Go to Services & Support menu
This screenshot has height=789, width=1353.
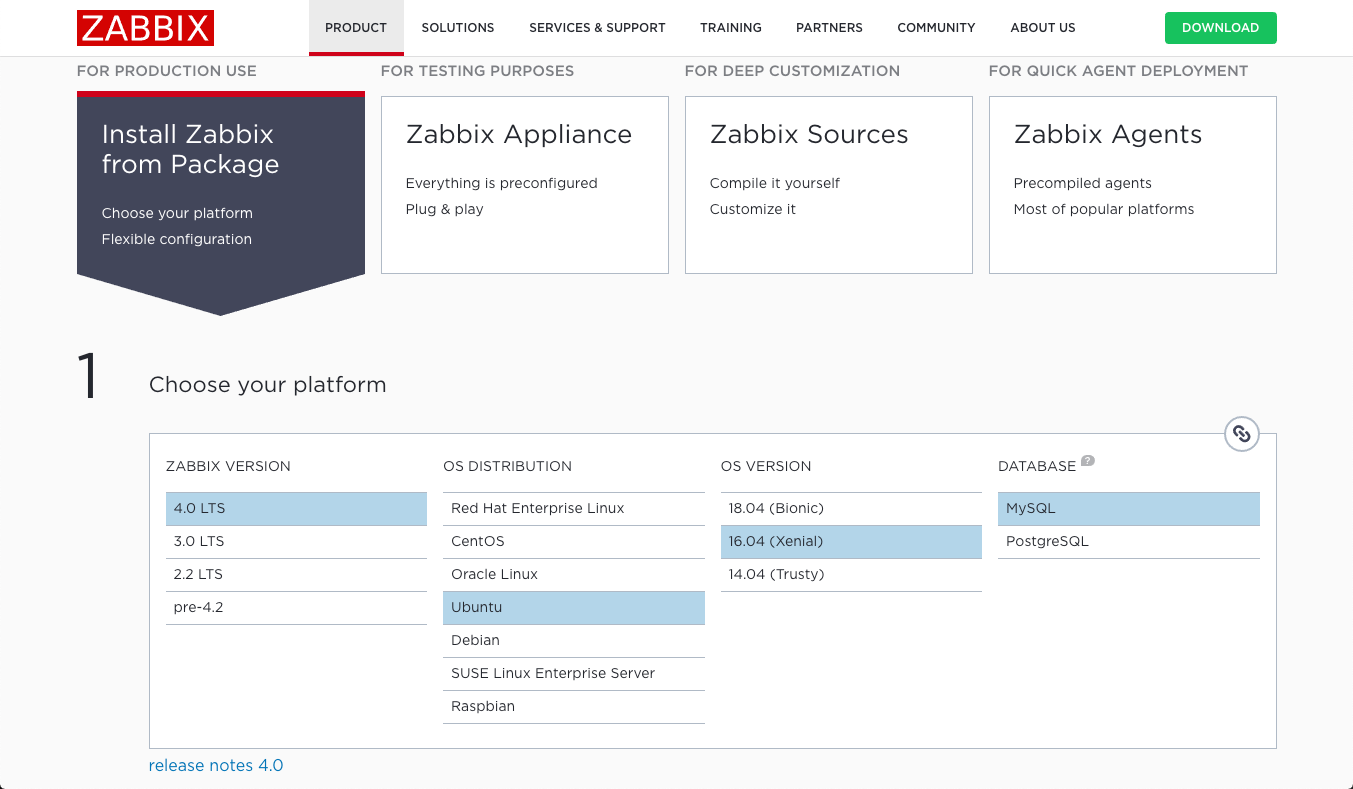[597, 28]
